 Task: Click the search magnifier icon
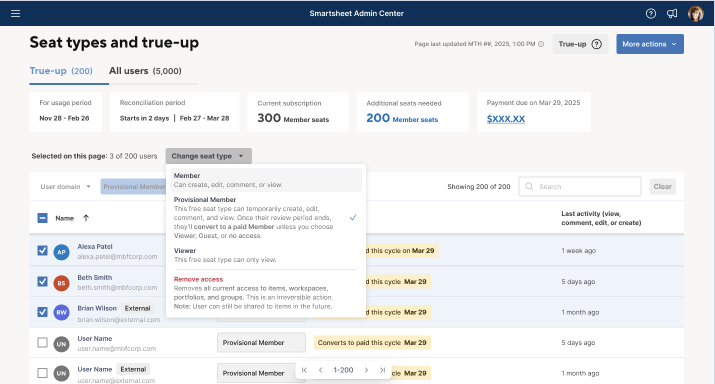[529, 187]
